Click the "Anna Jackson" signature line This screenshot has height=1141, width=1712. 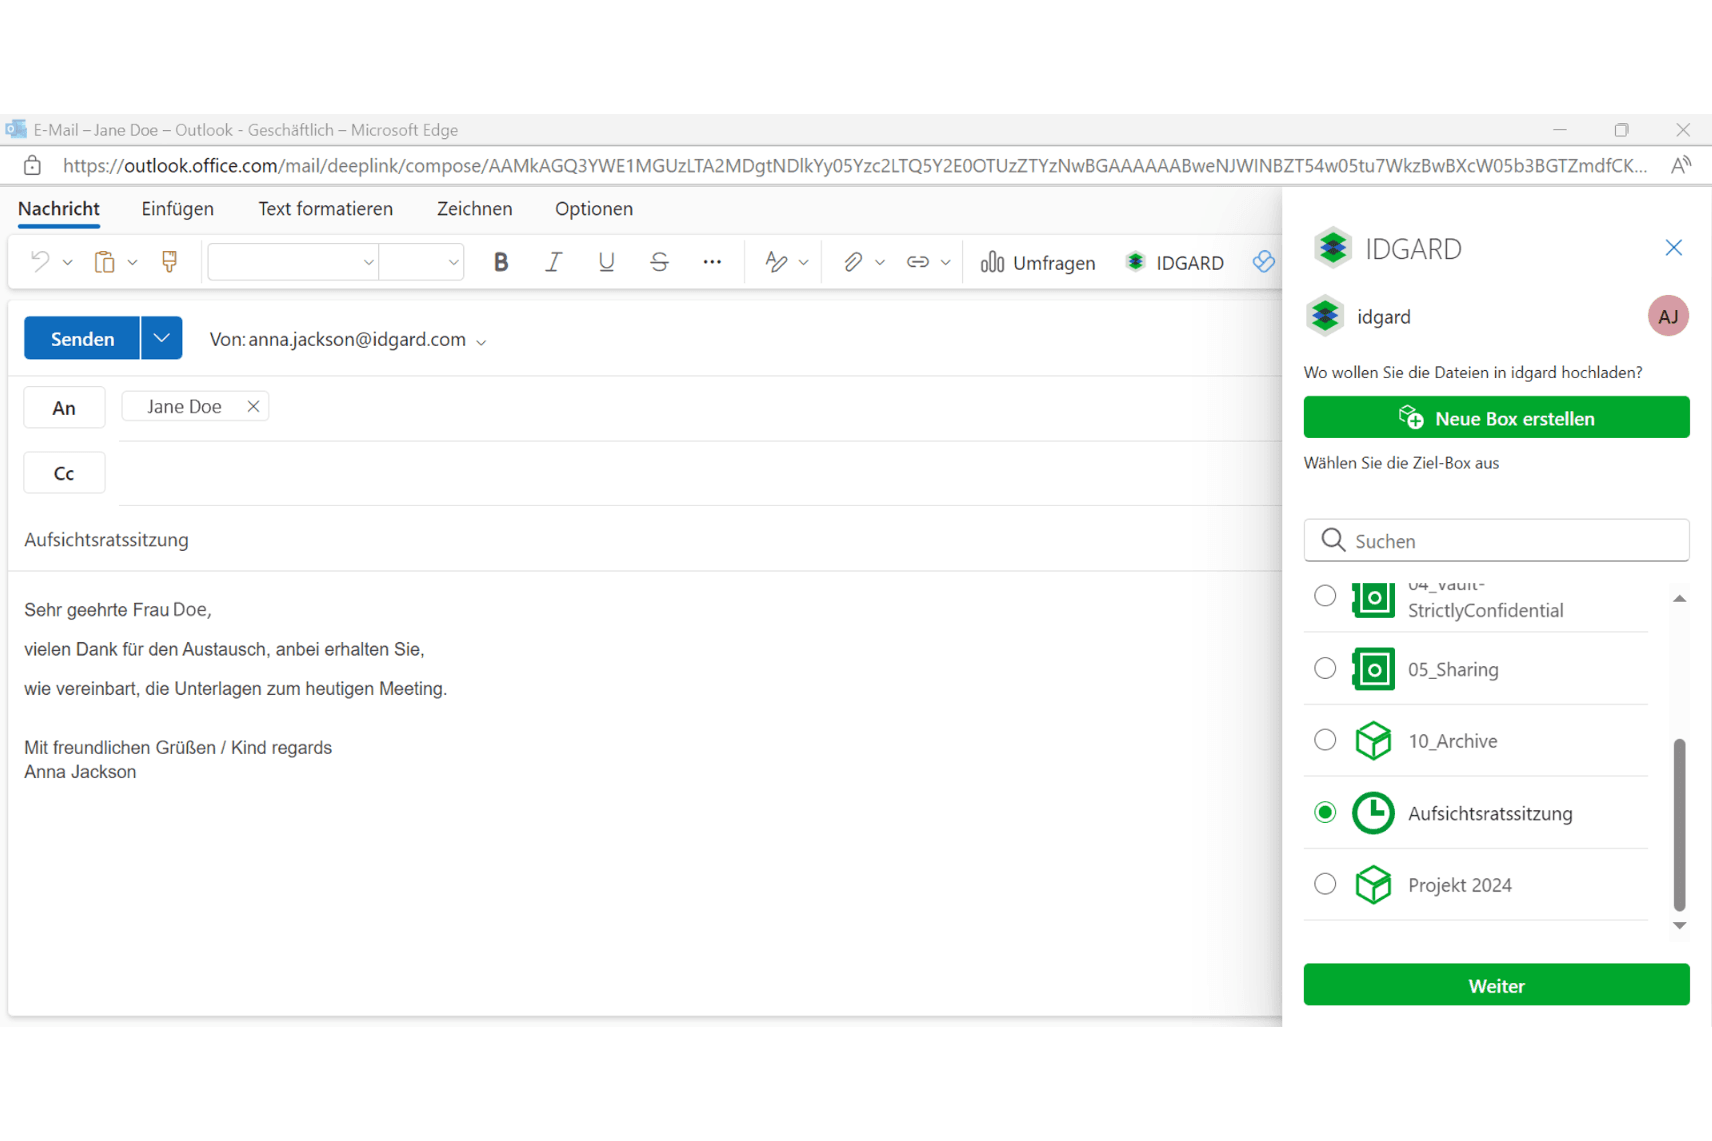(80, 772)
